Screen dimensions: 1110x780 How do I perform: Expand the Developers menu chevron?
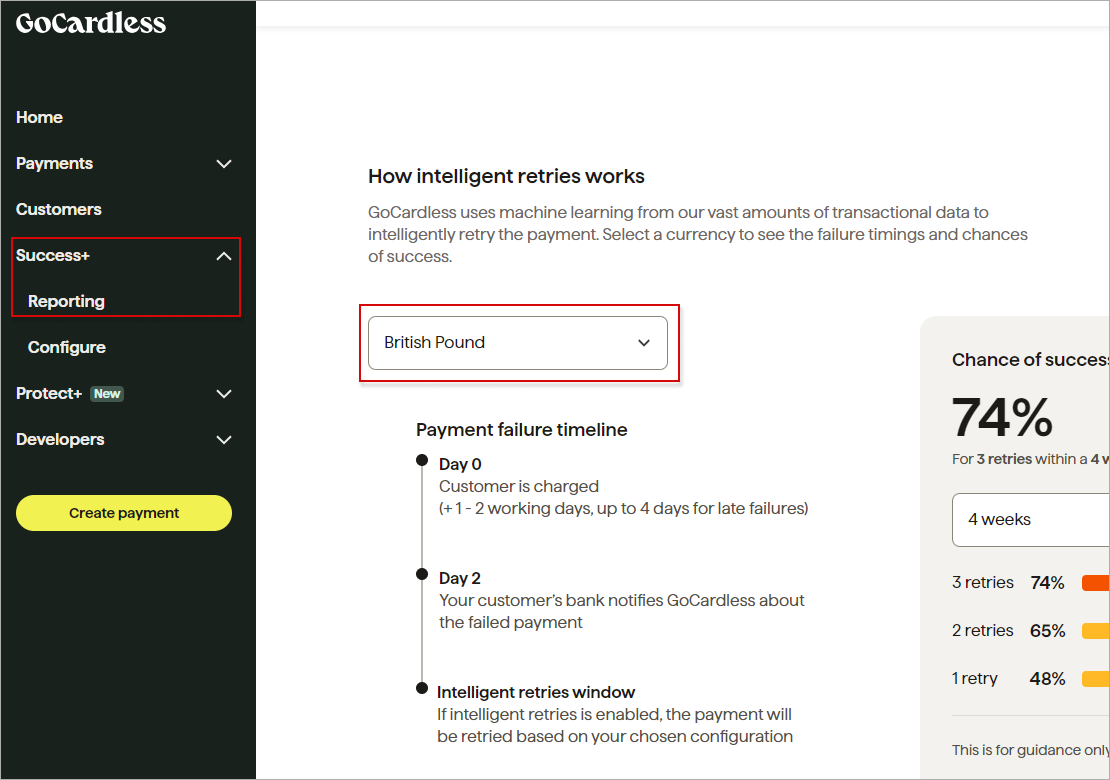click(224, 440)
